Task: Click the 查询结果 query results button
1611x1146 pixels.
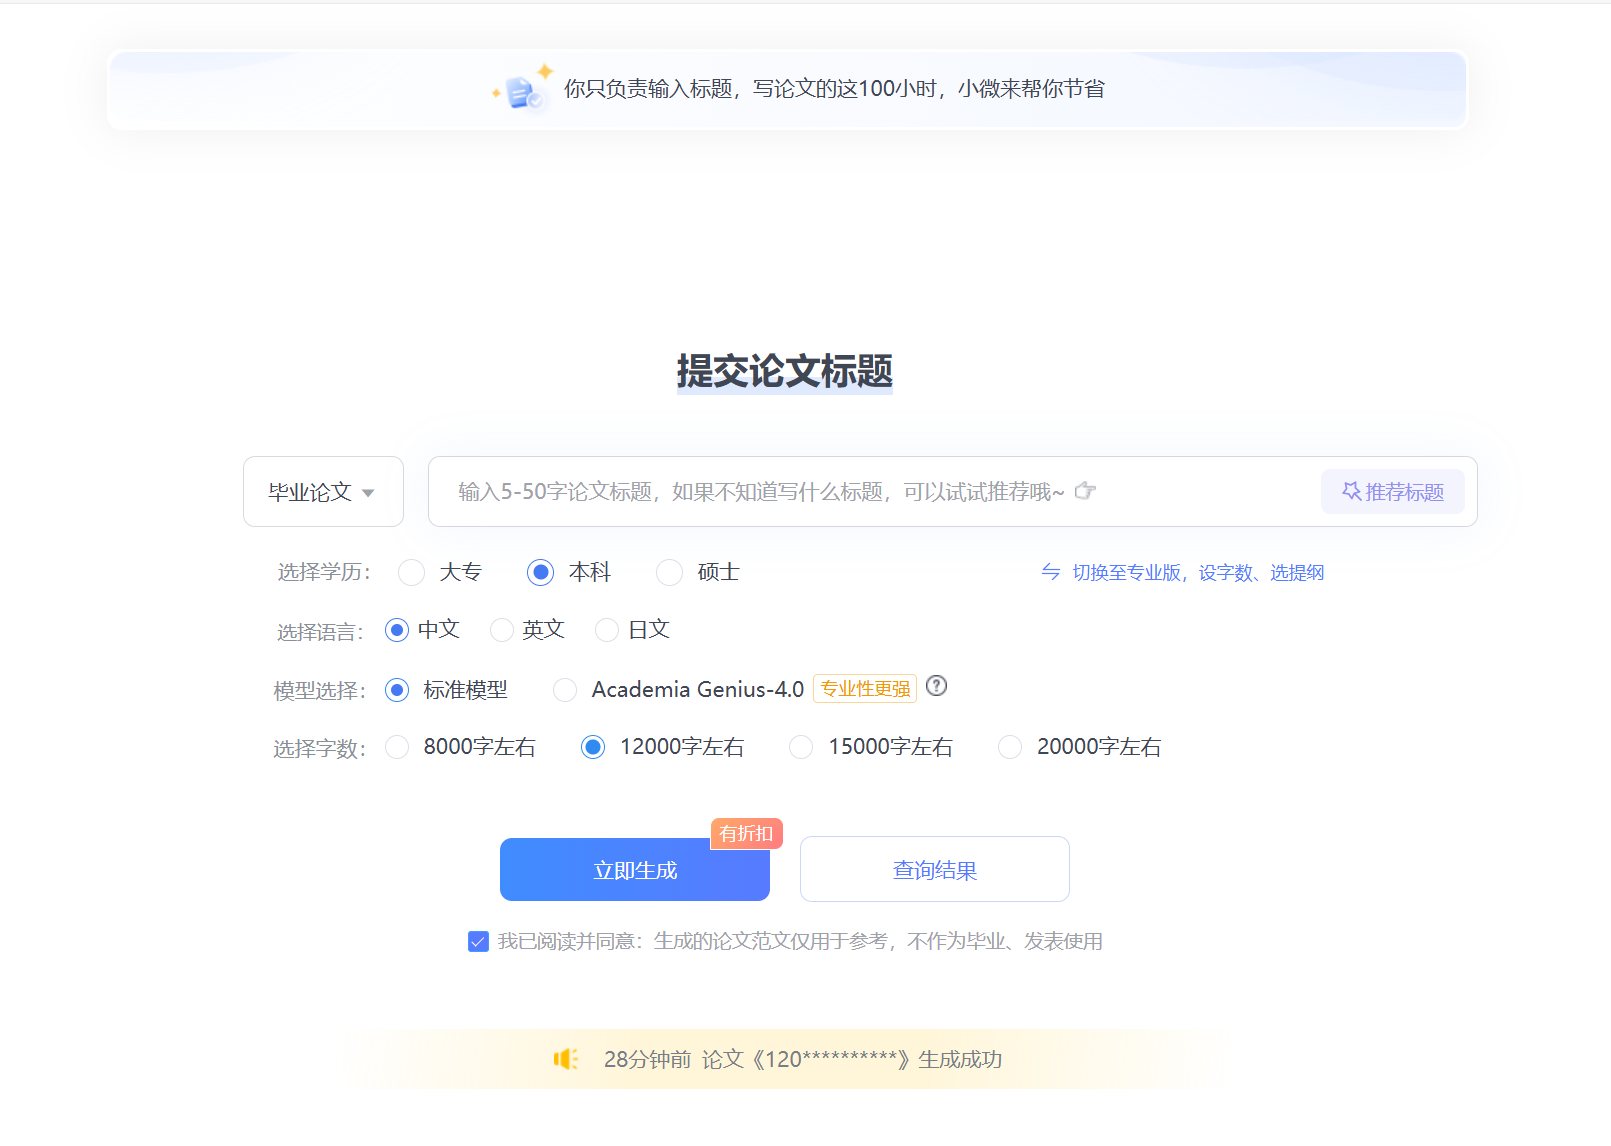Action: click(x=934, y=869)
